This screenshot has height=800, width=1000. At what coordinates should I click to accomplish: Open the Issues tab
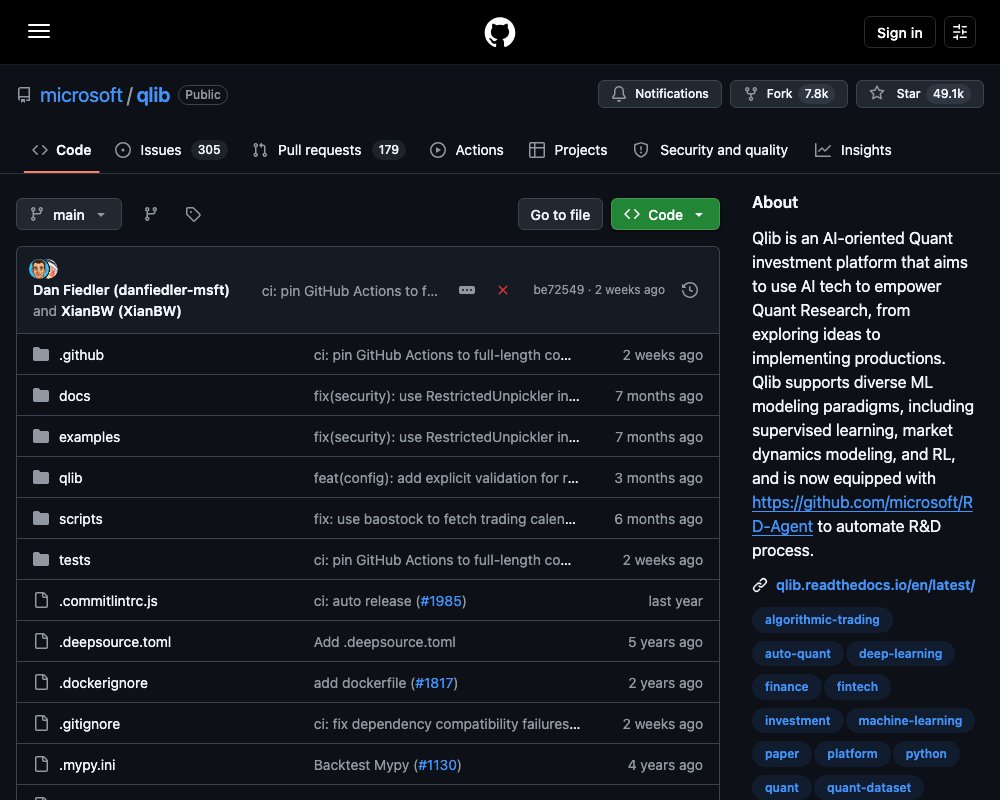pos(170,150)
